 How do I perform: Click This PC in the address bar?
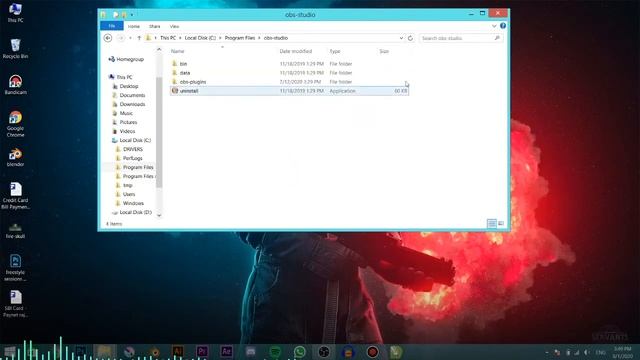coord(168,38)
